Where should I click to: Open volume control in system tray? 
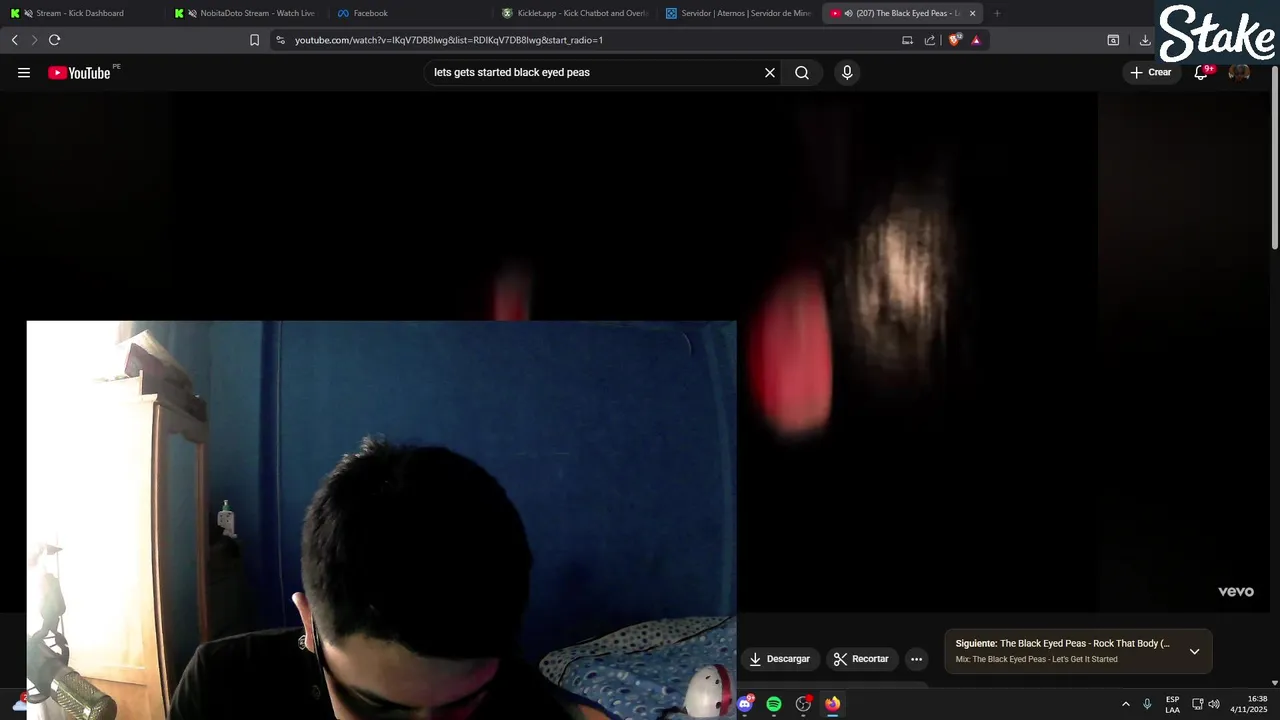(1214, 704)
